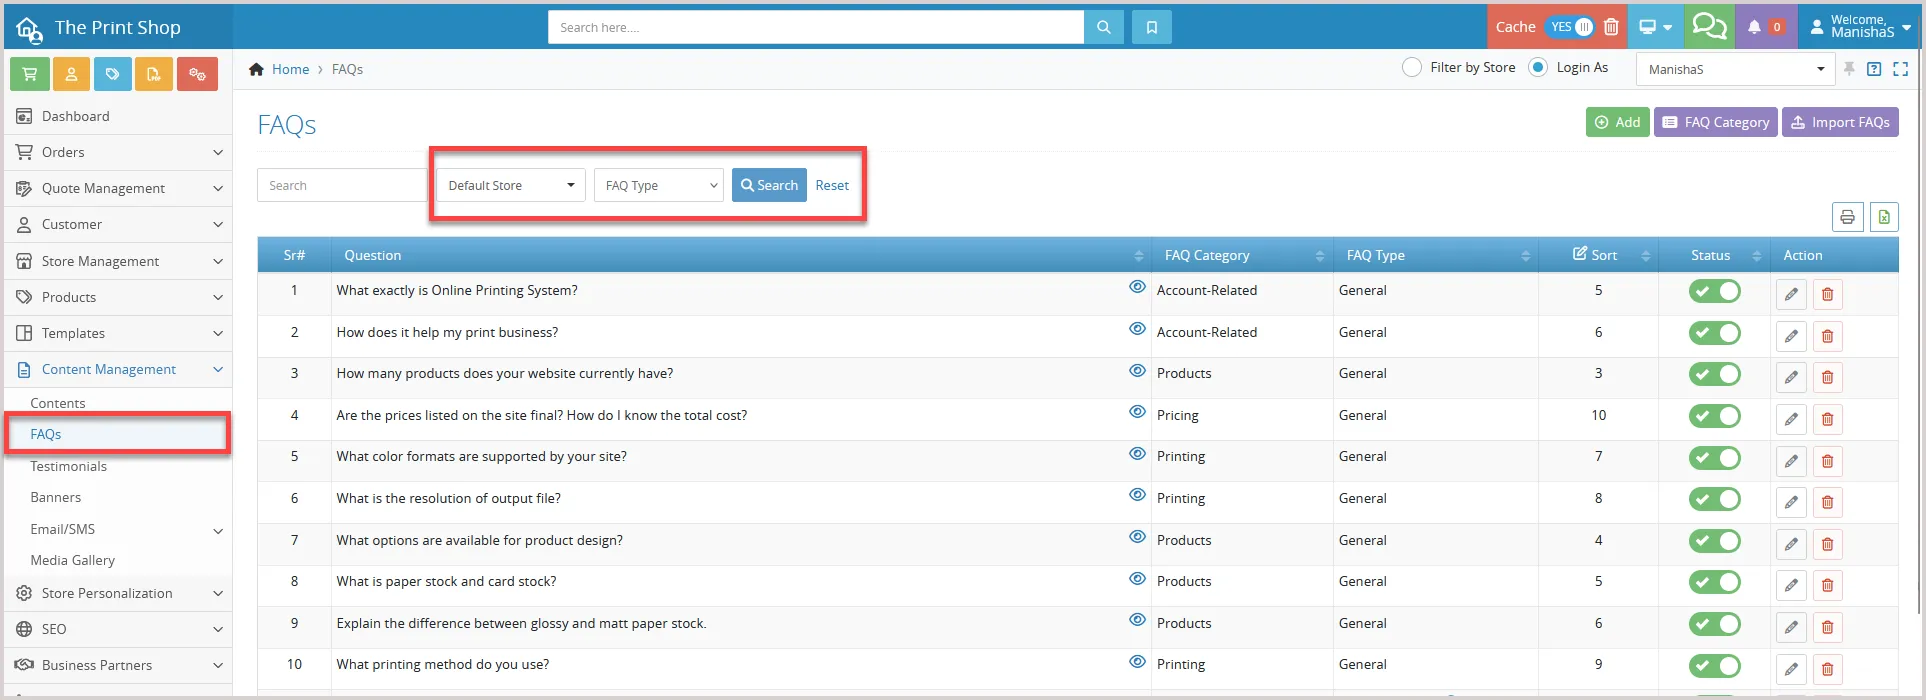Toggle status of 'How many products' FAQ
This screenshot has width=1926, height=700.
click(1715, 374)
